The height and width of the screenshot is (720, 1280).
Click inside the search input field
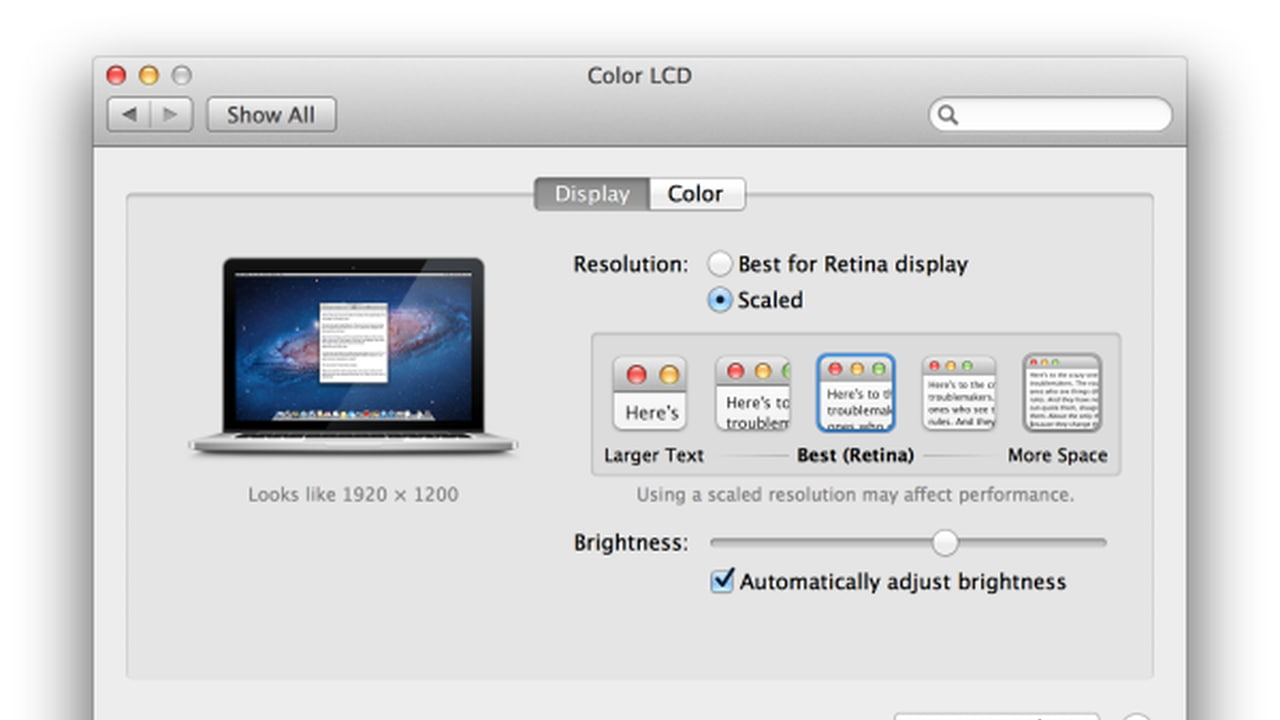coord(1050,115)
